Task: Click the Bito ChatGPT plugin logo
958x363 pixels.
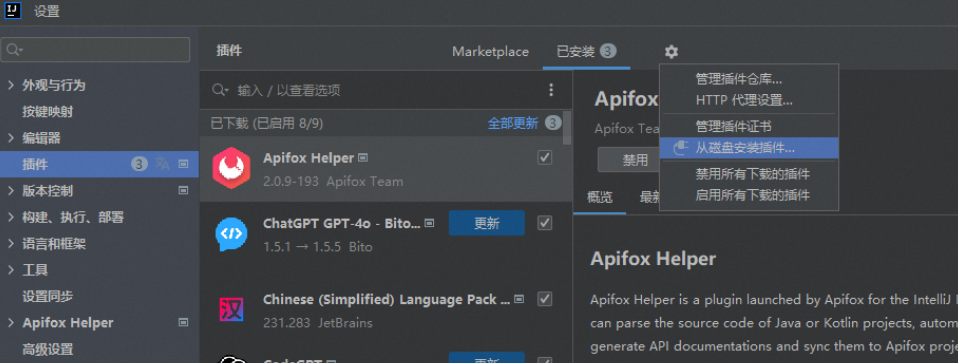Action: point(231,233)
